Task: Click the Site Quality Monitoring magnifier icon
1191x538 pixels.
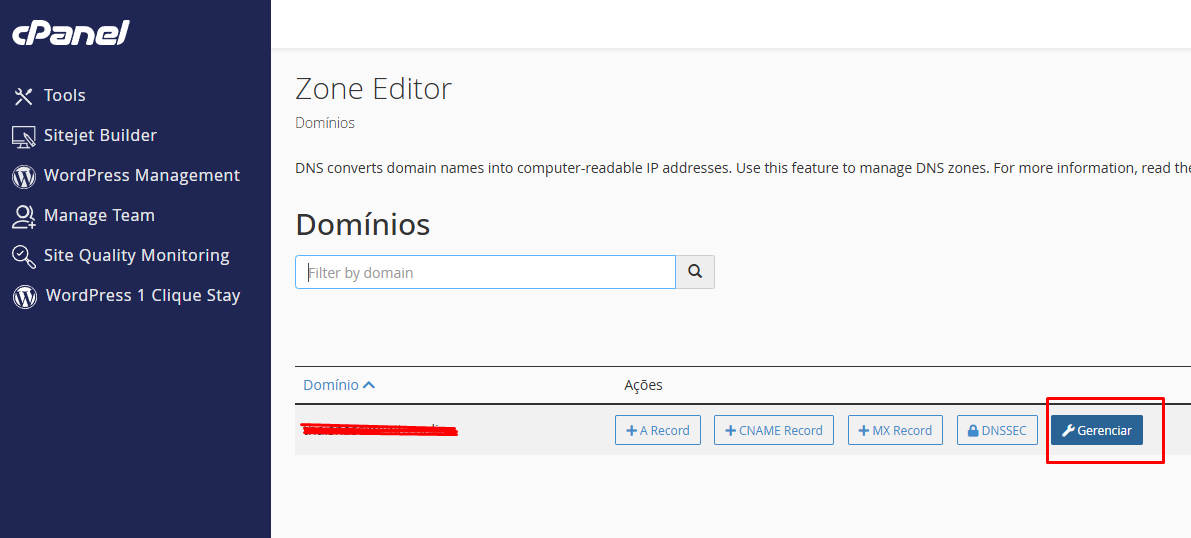Action: tap(24, 257)
